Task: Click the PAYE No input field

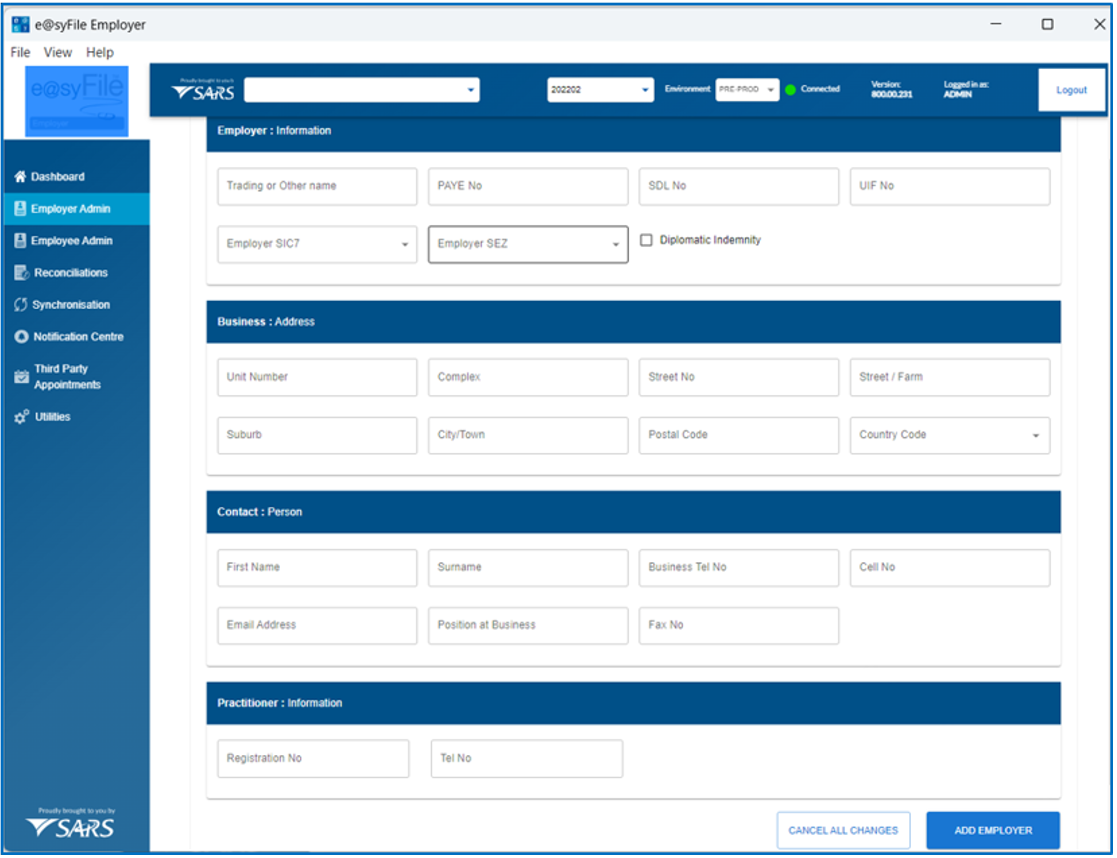Action: 528,186
